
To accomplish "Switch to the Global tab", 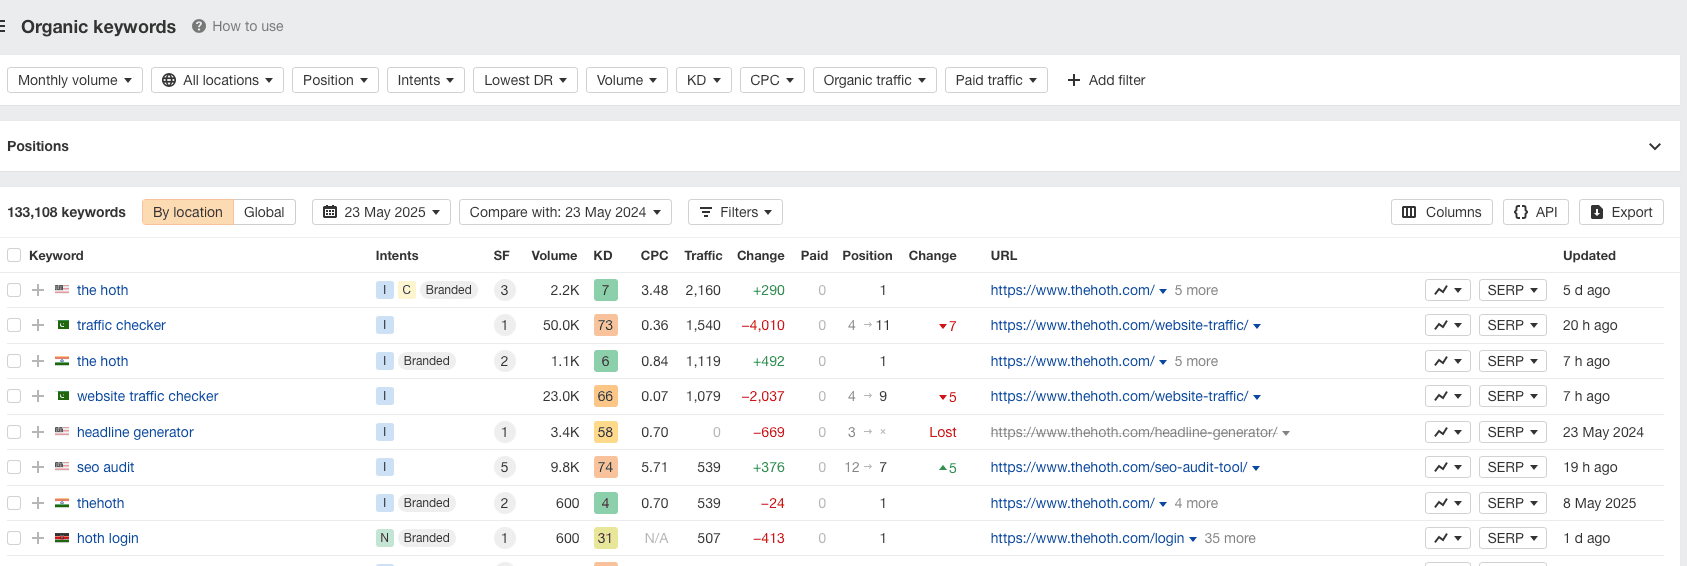I will (x=264, y=212).
